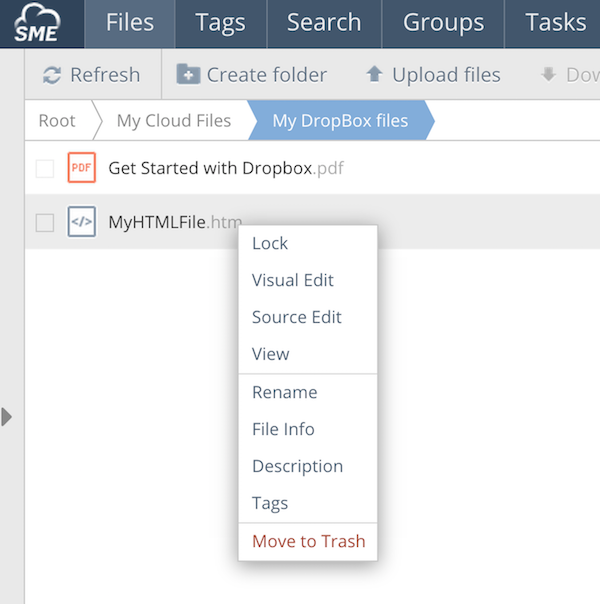Tick checkbox for Get Started with Dropbox.pdf

coord(45,169)
